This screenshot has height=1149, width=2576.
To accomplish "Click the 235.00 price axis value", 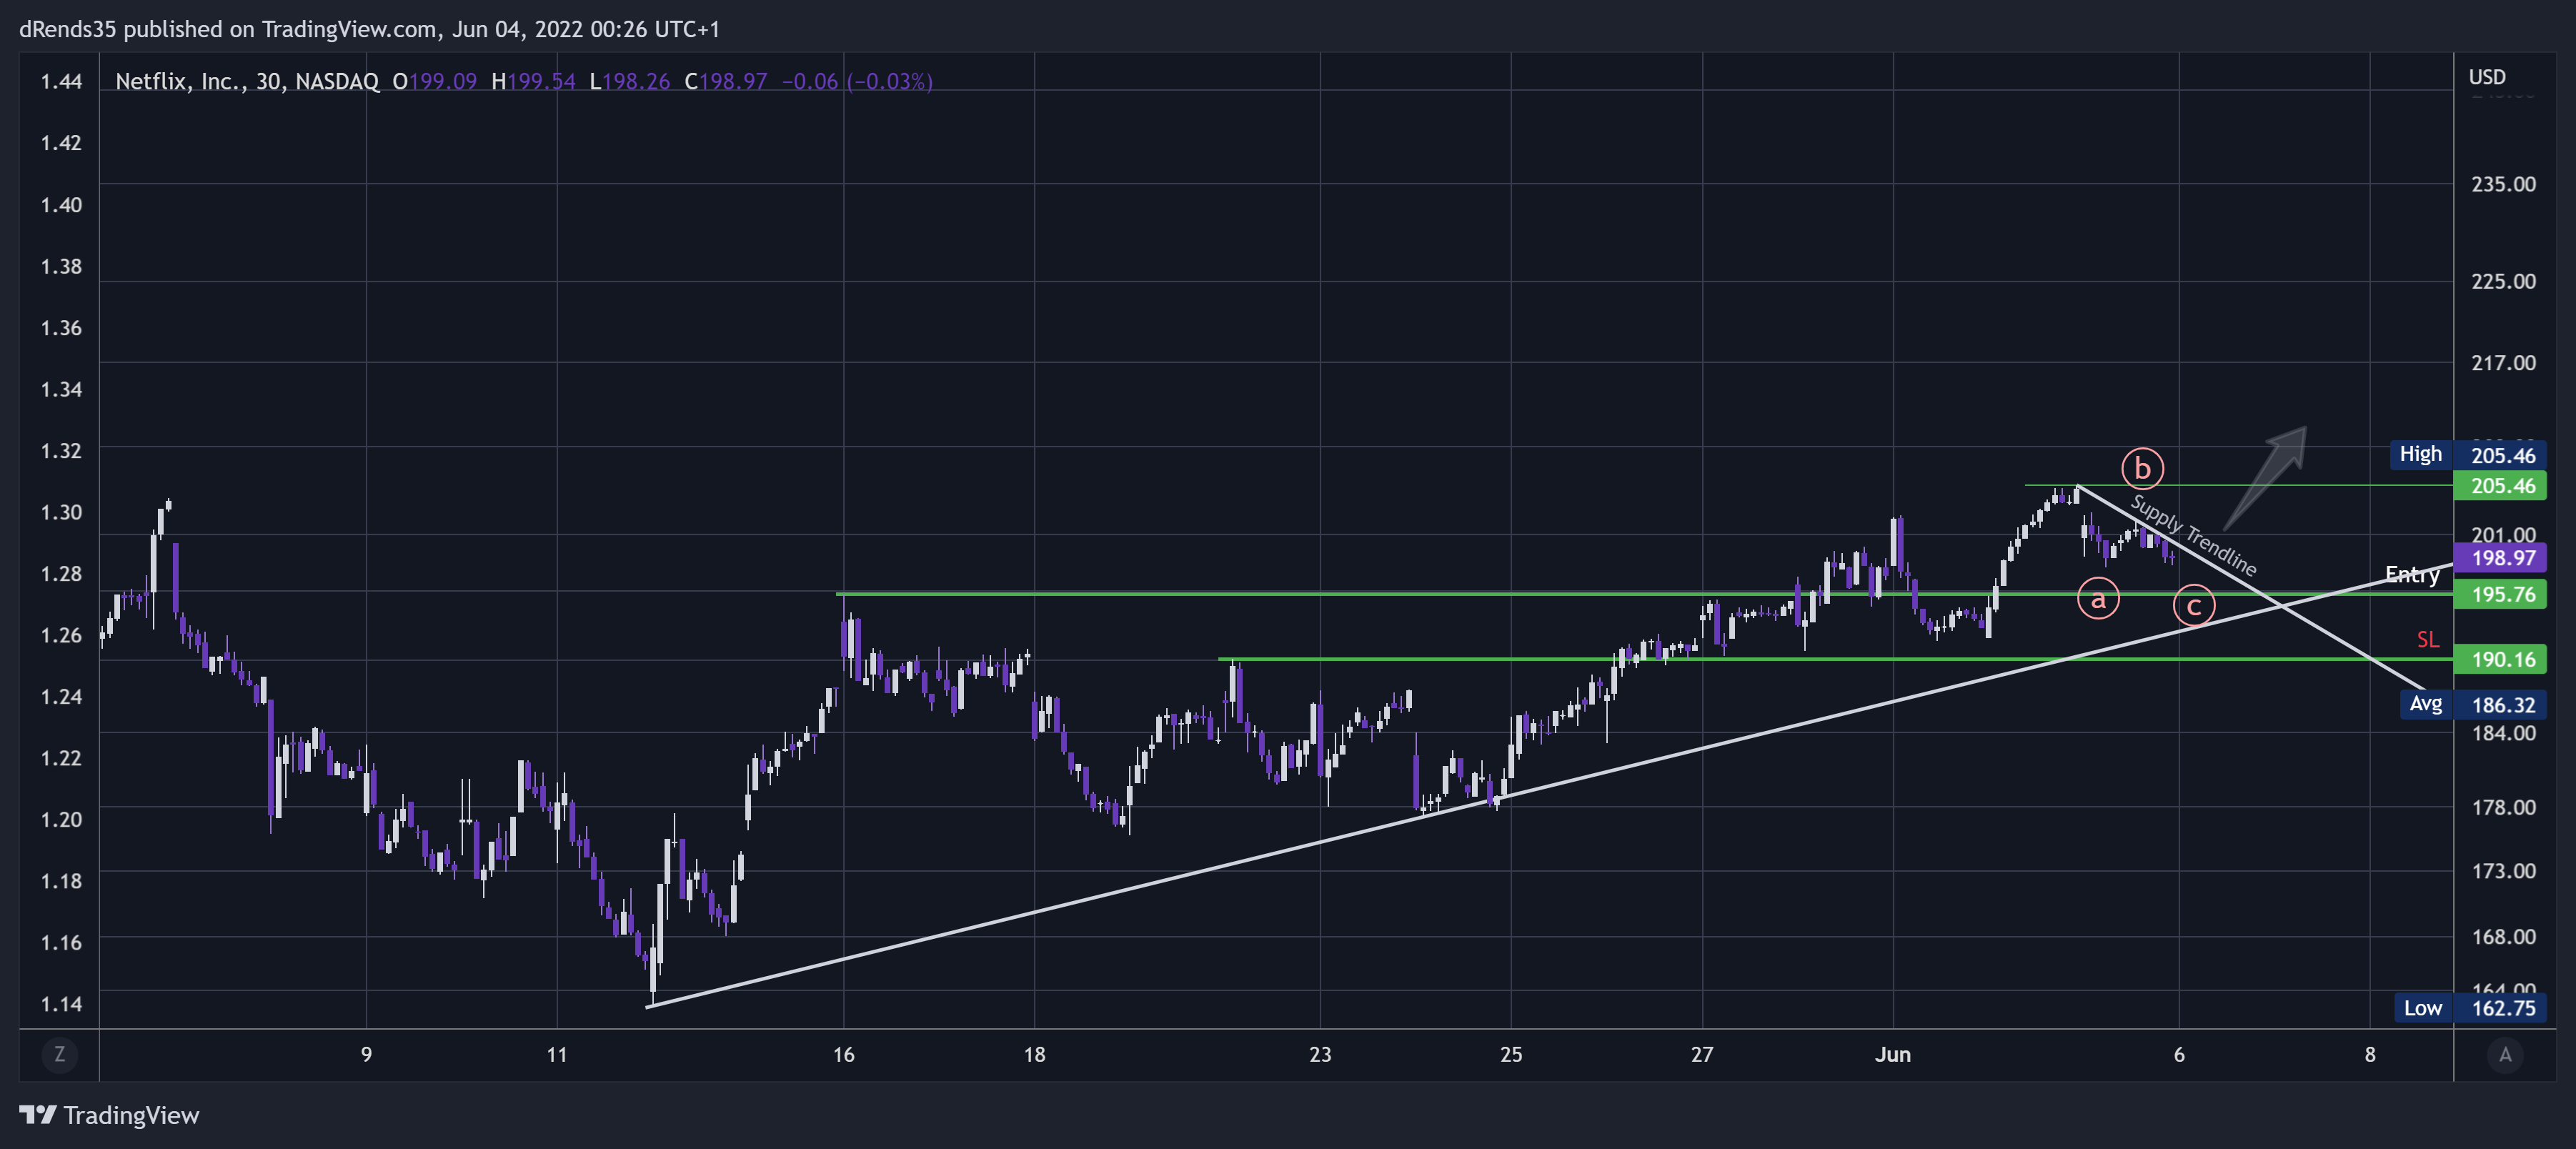I will [x=2503, y=184].
